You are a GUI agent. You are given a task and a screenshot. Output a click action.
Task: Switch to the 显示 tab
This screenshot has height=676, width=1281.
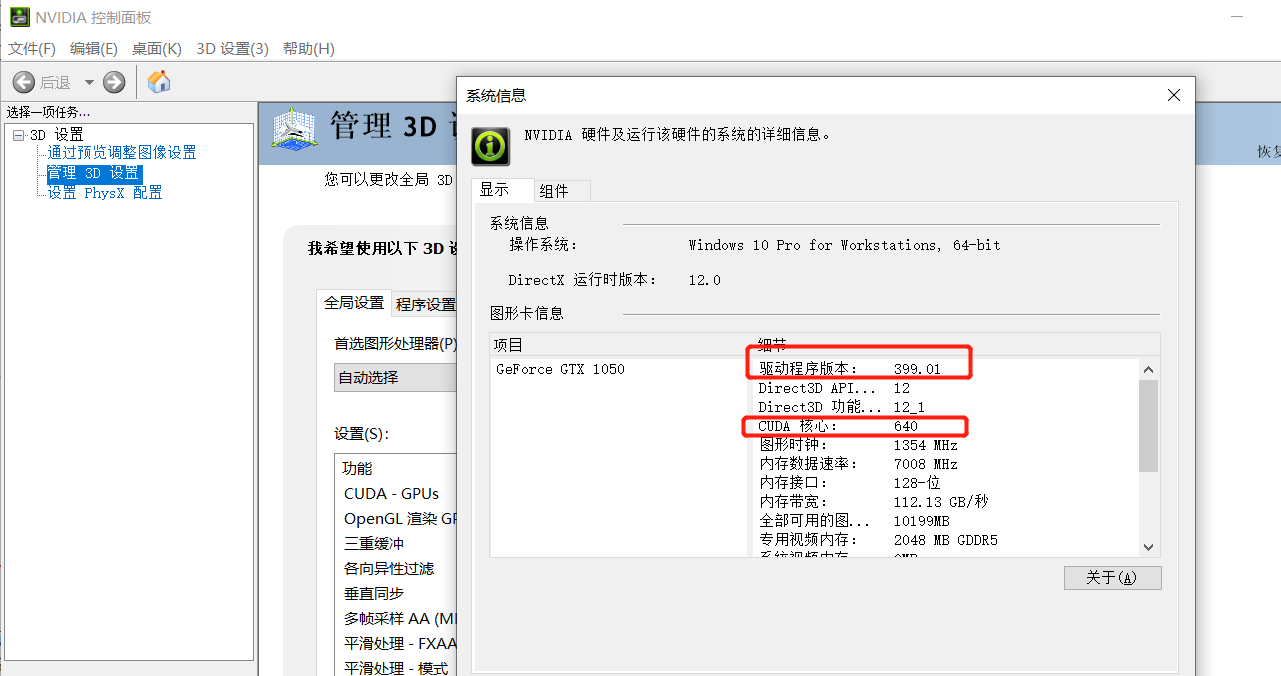(502, 189)
